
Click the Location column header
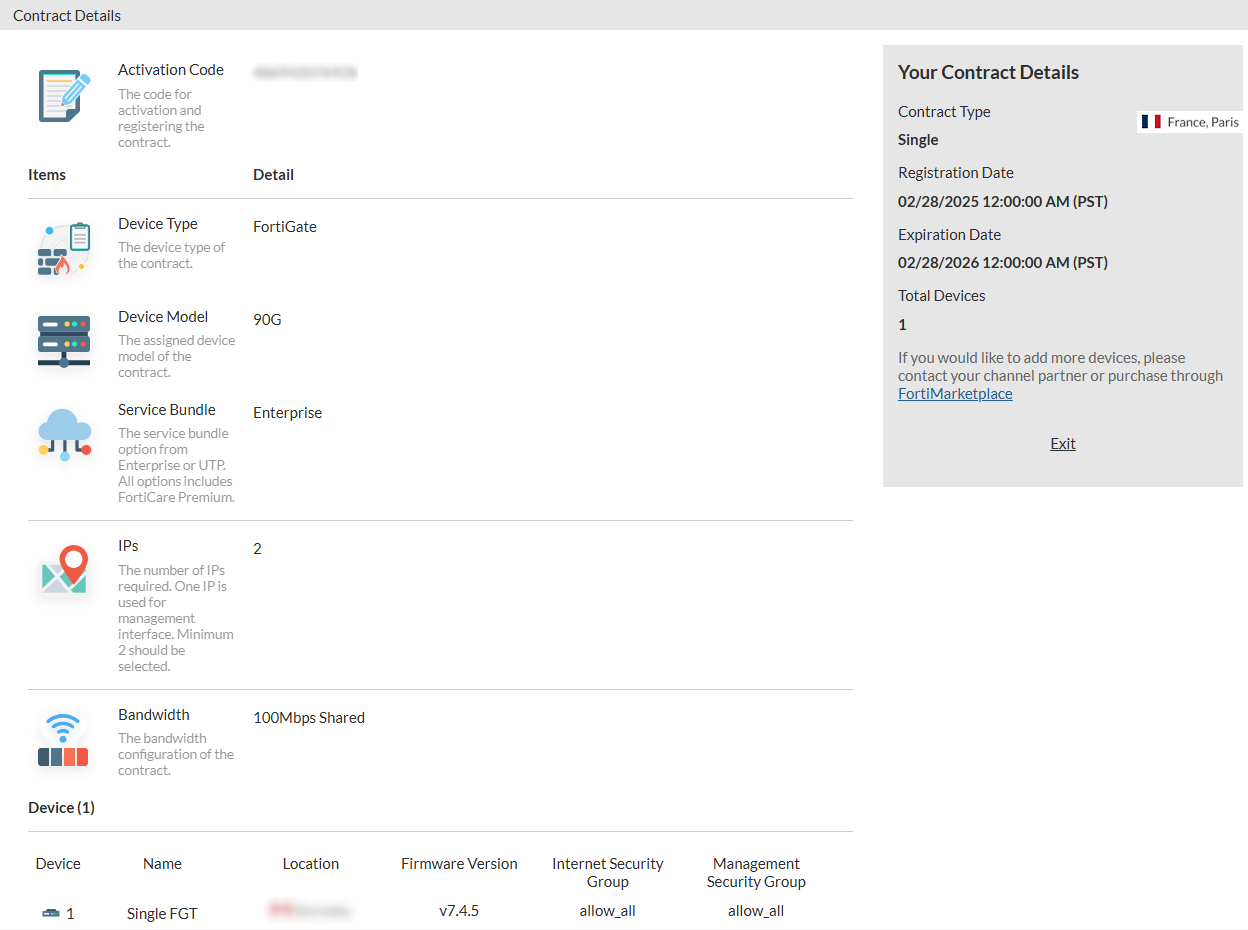[x=310, y=864]
